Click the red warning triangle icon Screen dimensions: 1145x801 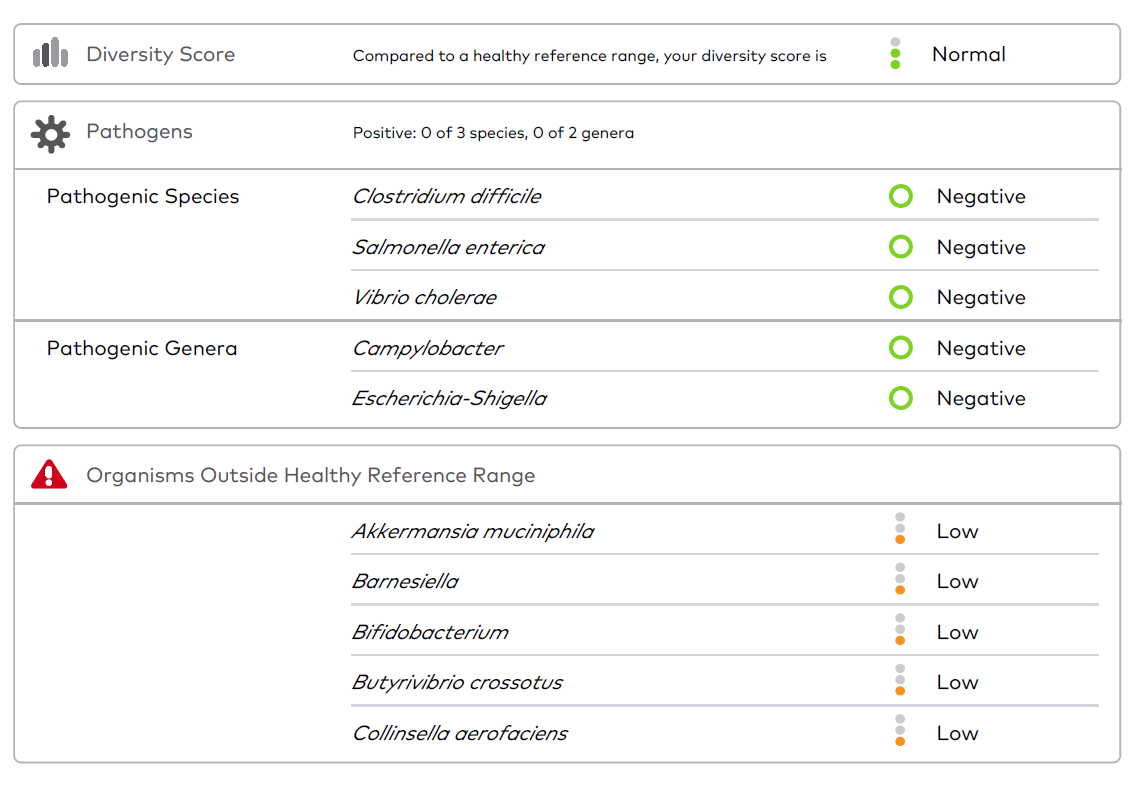pos(49,475)
